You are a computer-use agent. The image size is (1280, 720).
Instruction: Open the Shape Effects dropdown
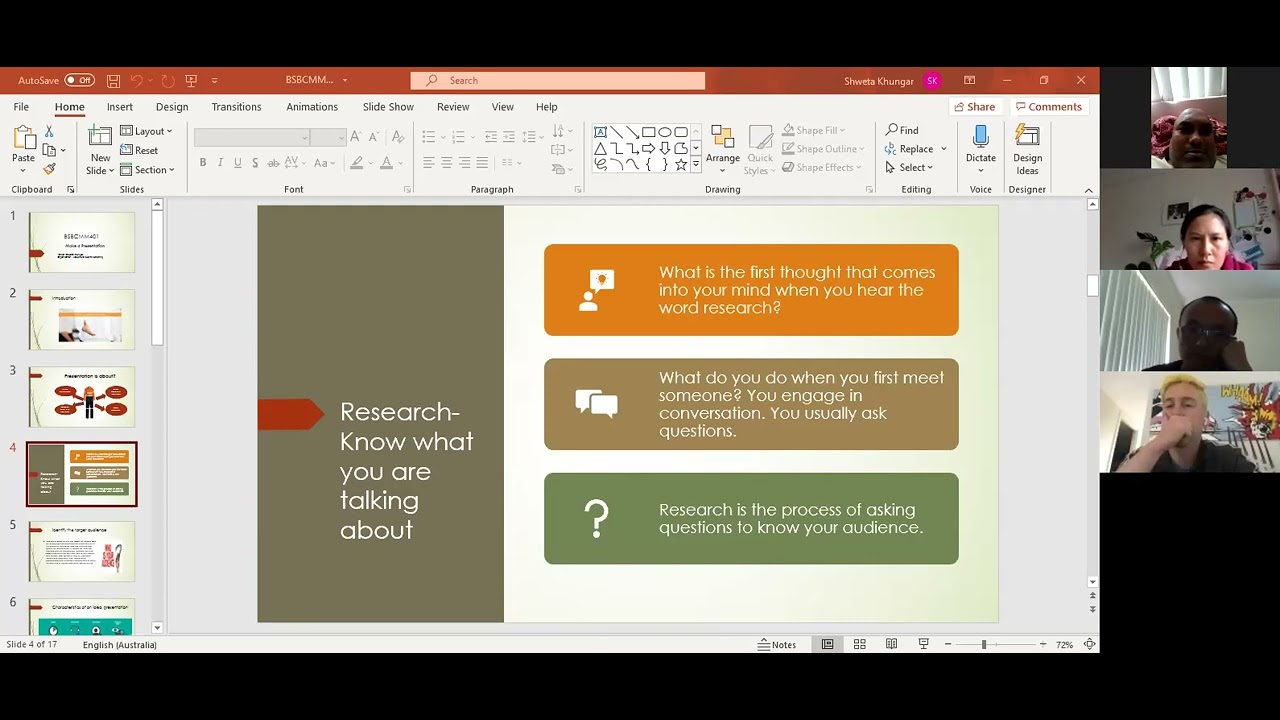821,168
